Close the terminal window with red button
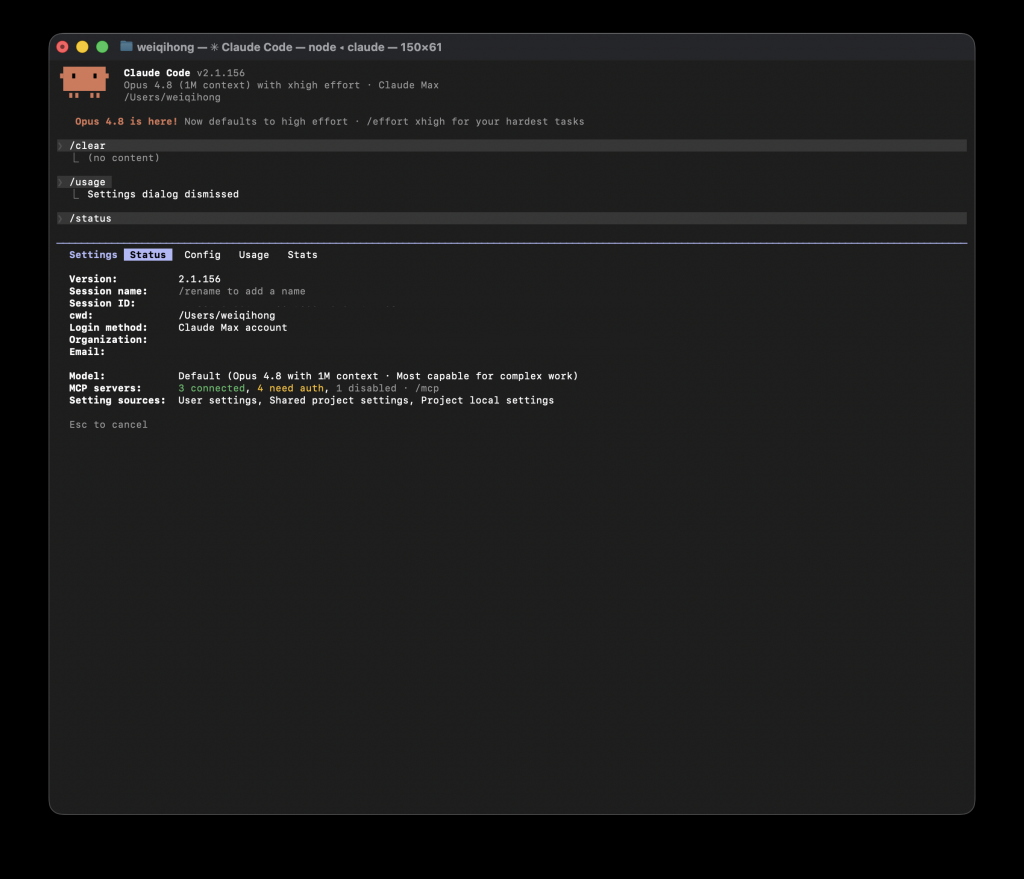Viewport: 1024px width, 879px height. click(x=63, y=47)
